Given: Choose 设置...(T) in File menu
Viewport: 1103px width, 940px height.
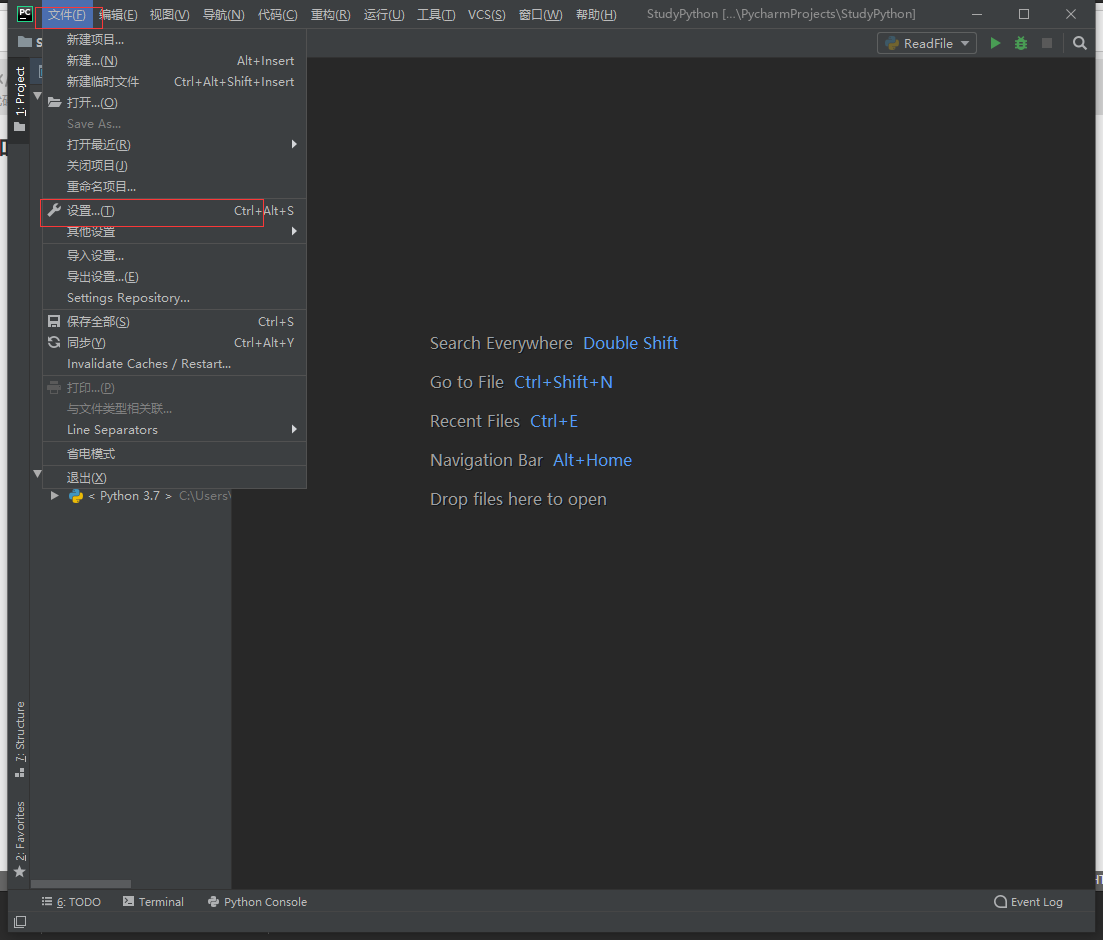Looking at the screenshot, I should (x=174, y=210).
